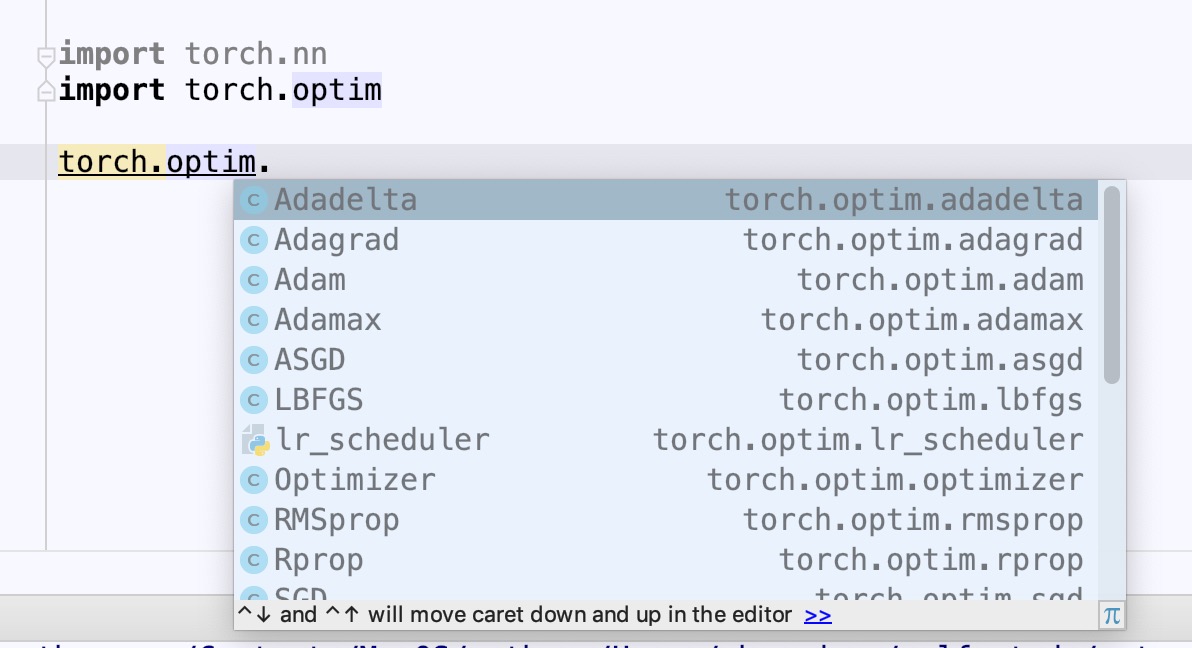Screen dimensions: 1192x648
Task: Click the pi icon in popup corner
Action: [1111, 616]
